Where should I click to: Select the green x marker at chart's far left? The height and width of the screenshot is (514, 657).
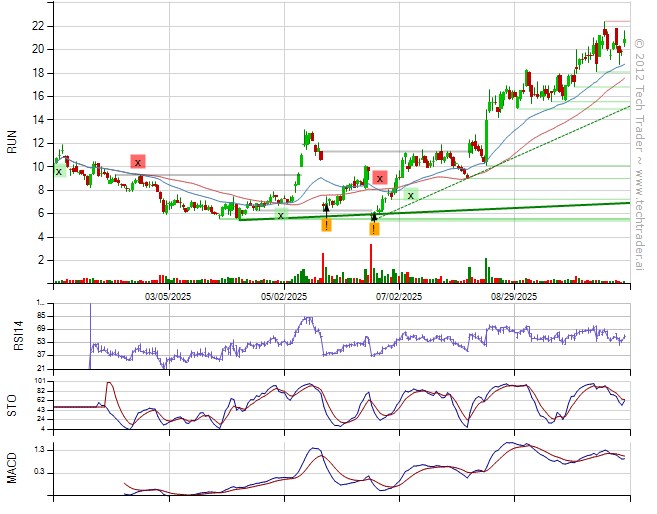[59, 171]
